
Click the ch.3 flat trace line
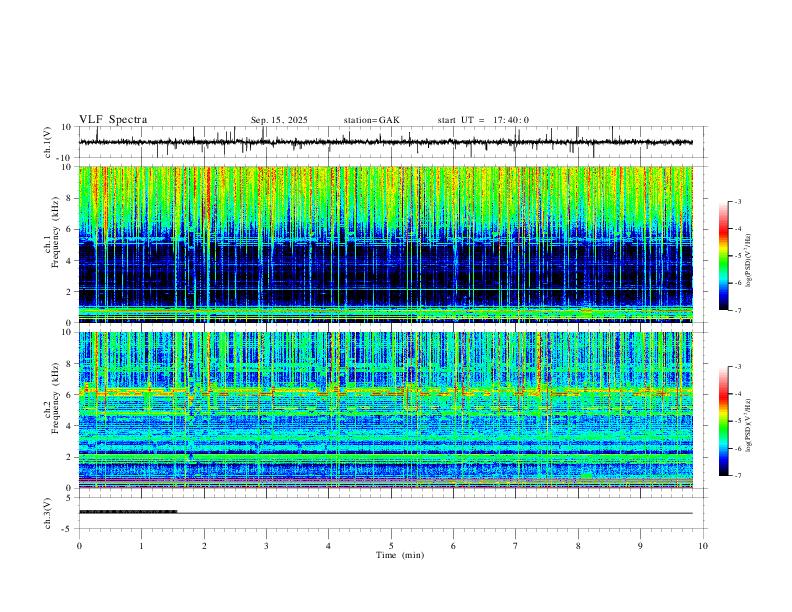click(386, 513)
